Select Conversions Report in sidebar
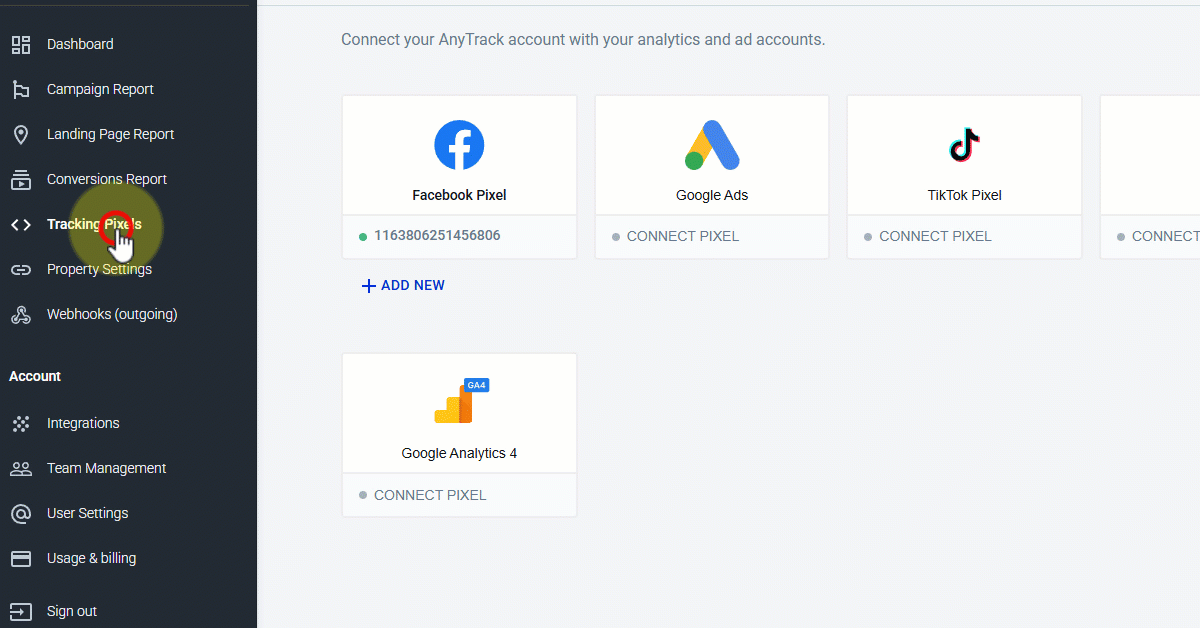The height and width of the screenshot is (628, 1200). (x=107, y=179)
